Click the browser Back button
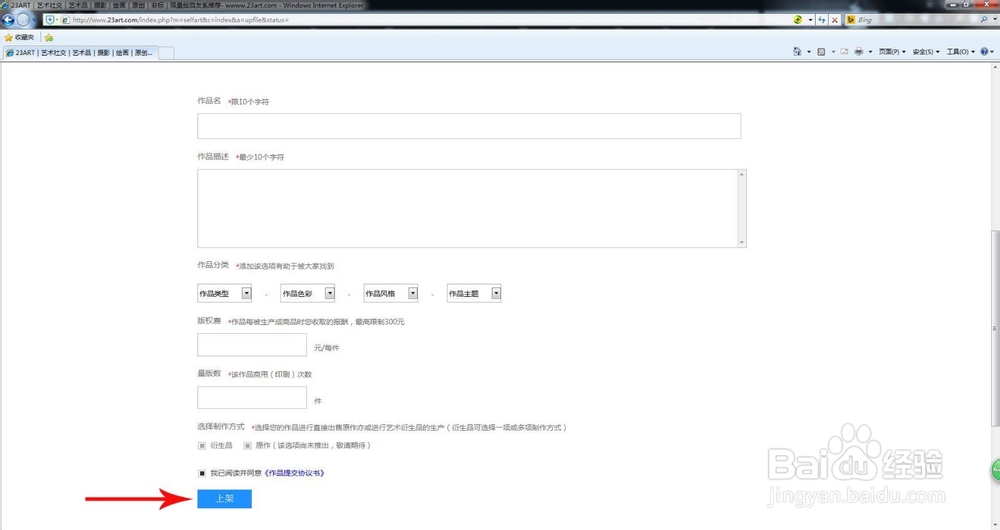1000x530 pixels. coord(8,20)
